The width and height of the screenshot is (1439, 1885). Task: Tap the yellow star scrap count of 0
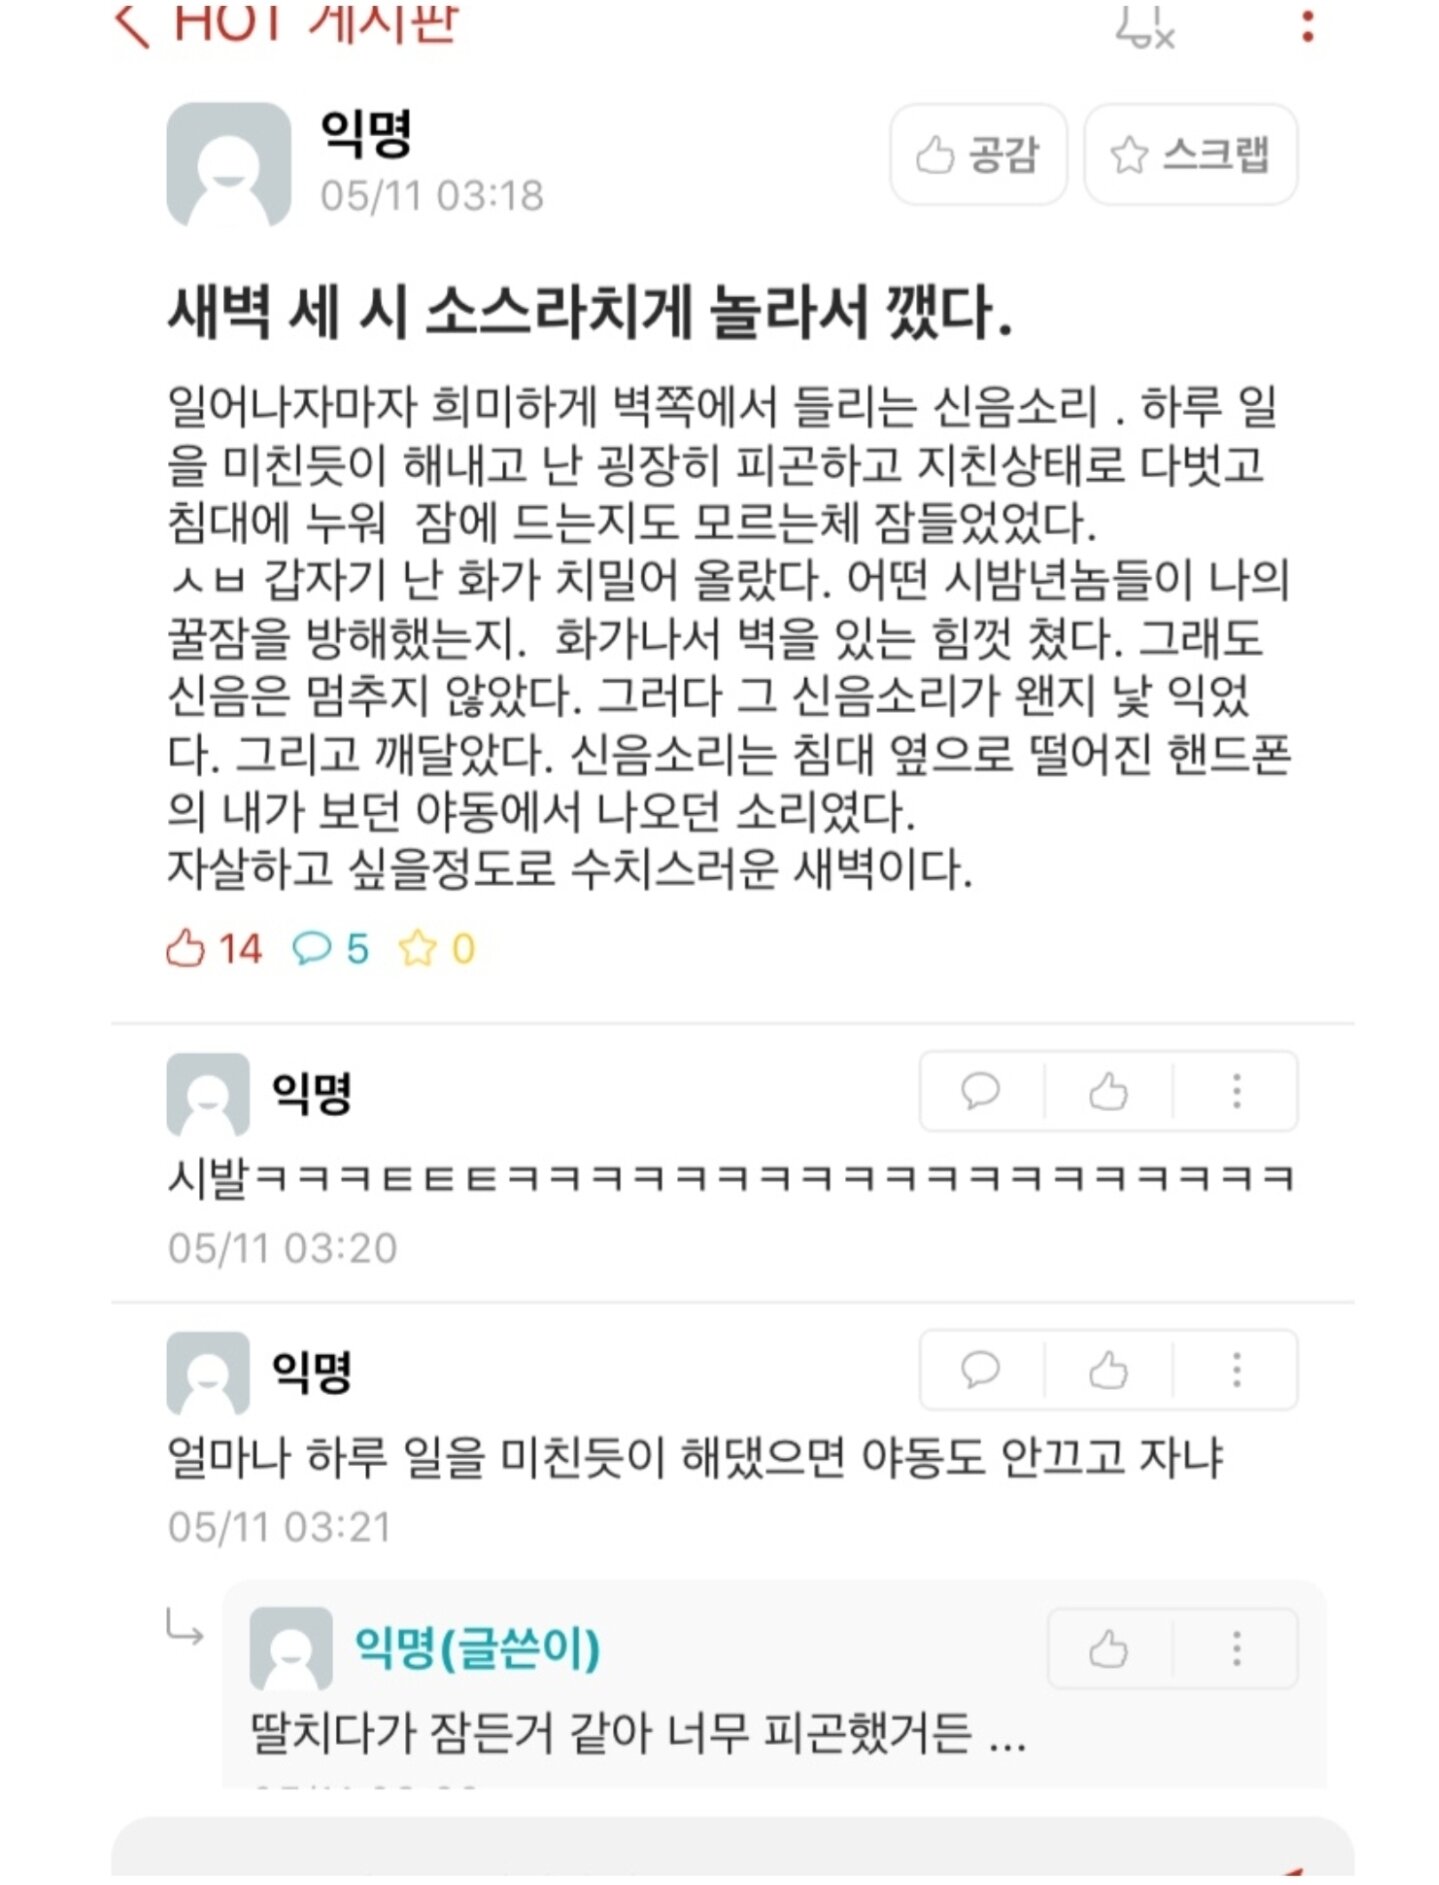pos(436,948)
